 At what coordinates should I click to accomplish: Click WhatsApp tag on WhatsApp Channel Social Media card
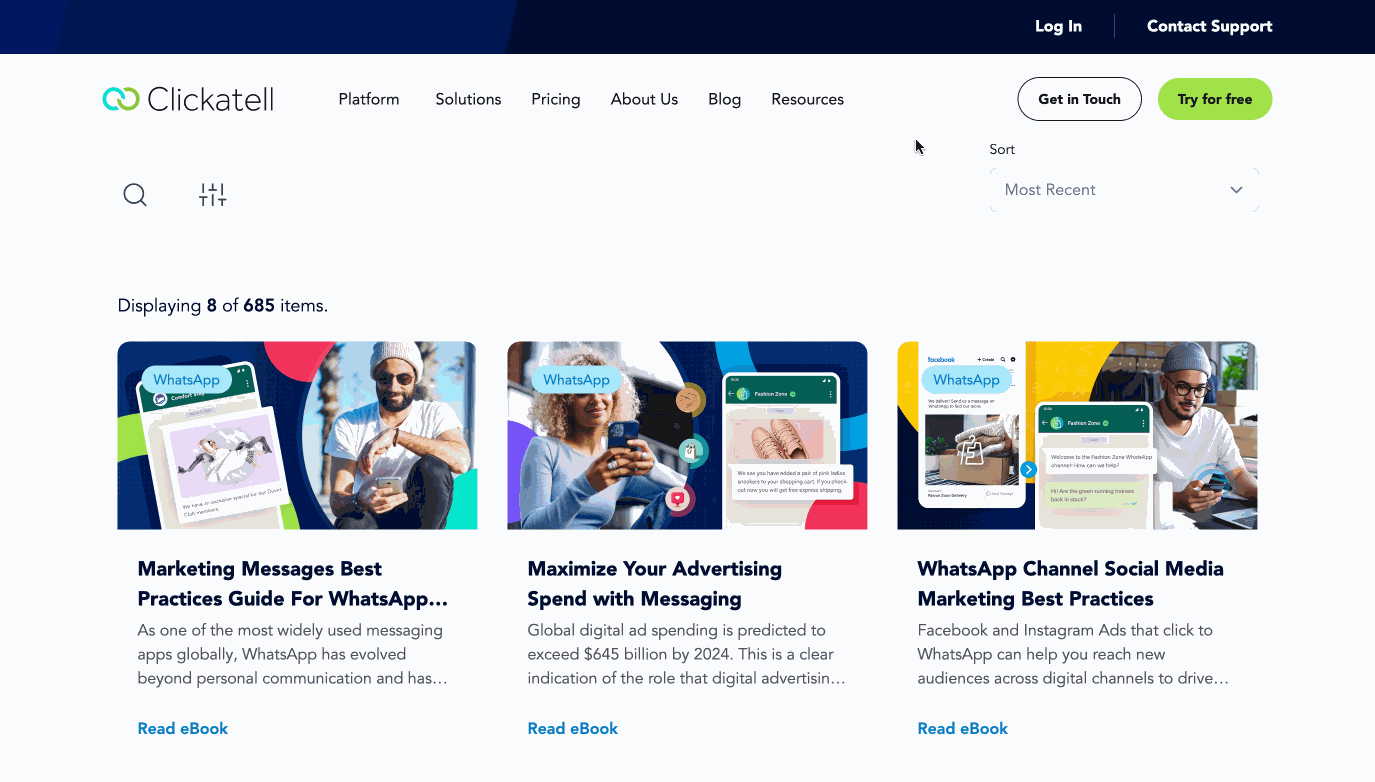coord(967,380)
